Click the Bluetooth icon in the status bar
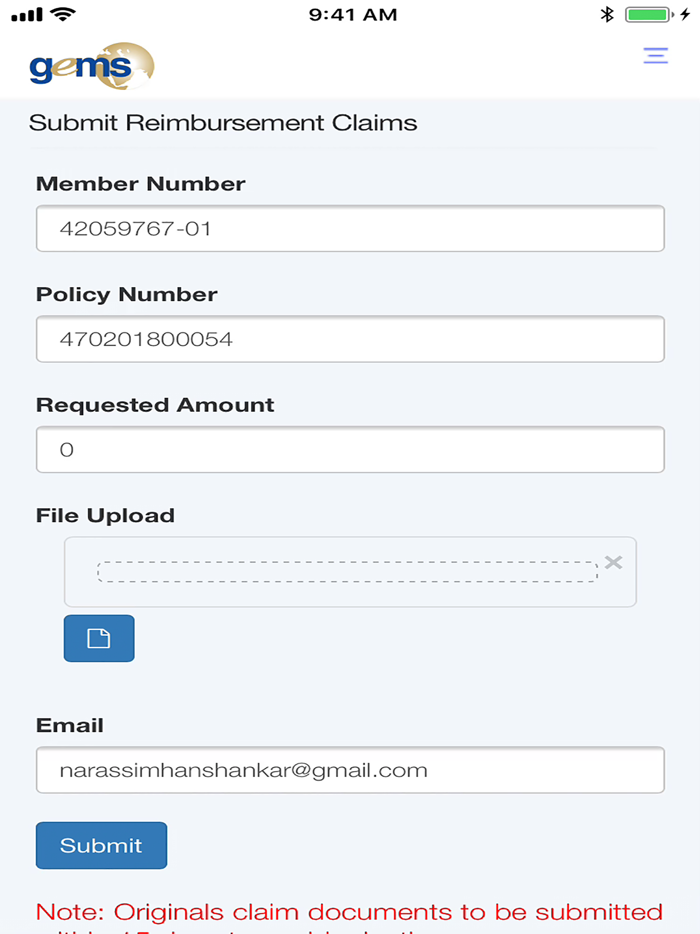700x934 pixels. [x=608, y=14]
